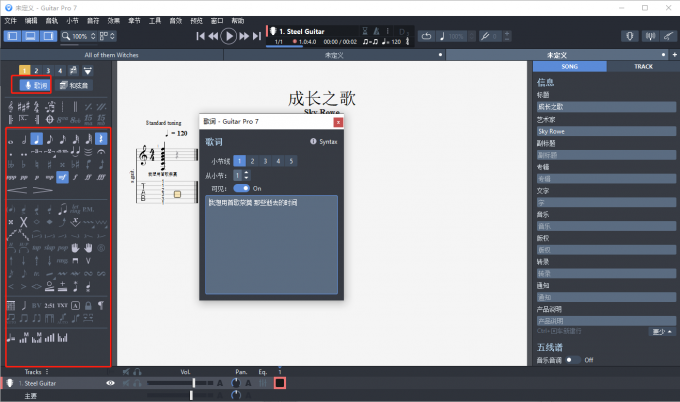Apply the pop technique effect
Screen dimensions: 680x402
point(62,248)
